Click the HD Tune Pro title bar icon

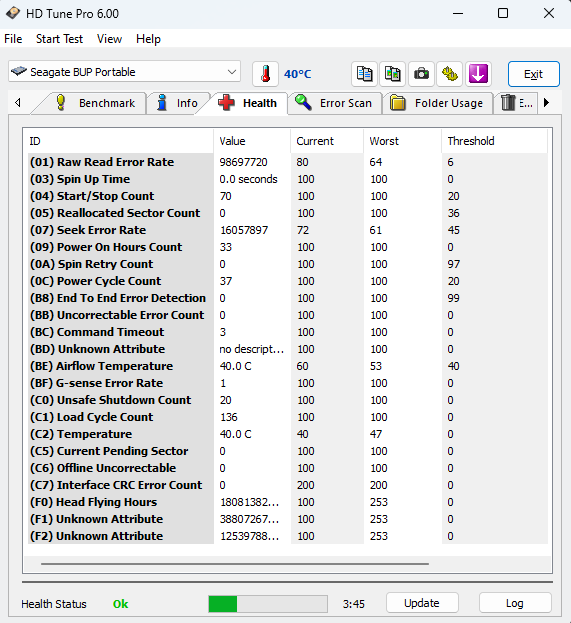click(13, 13)
